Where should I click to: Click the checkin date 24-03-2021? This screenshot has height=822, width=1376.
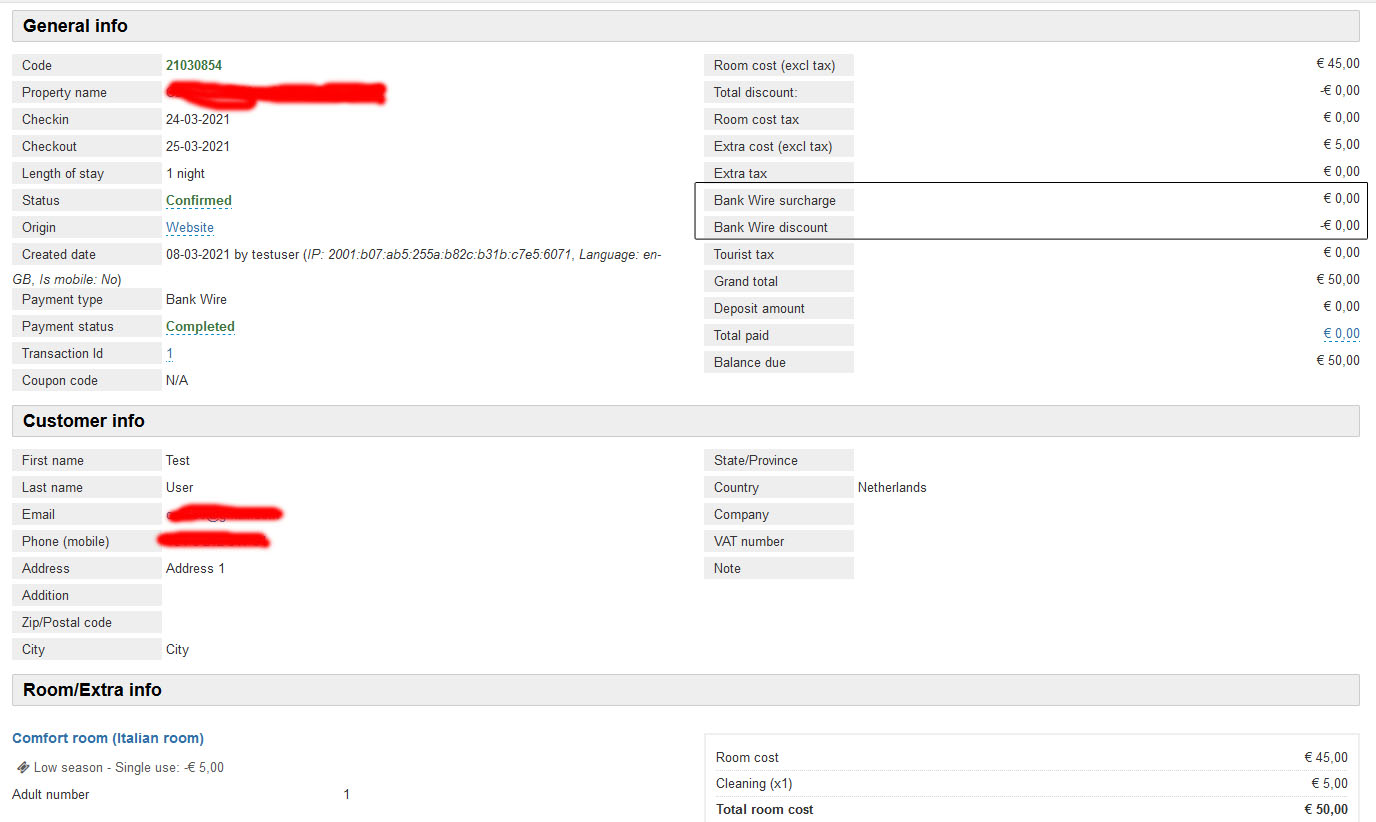(x=198, y=119)
